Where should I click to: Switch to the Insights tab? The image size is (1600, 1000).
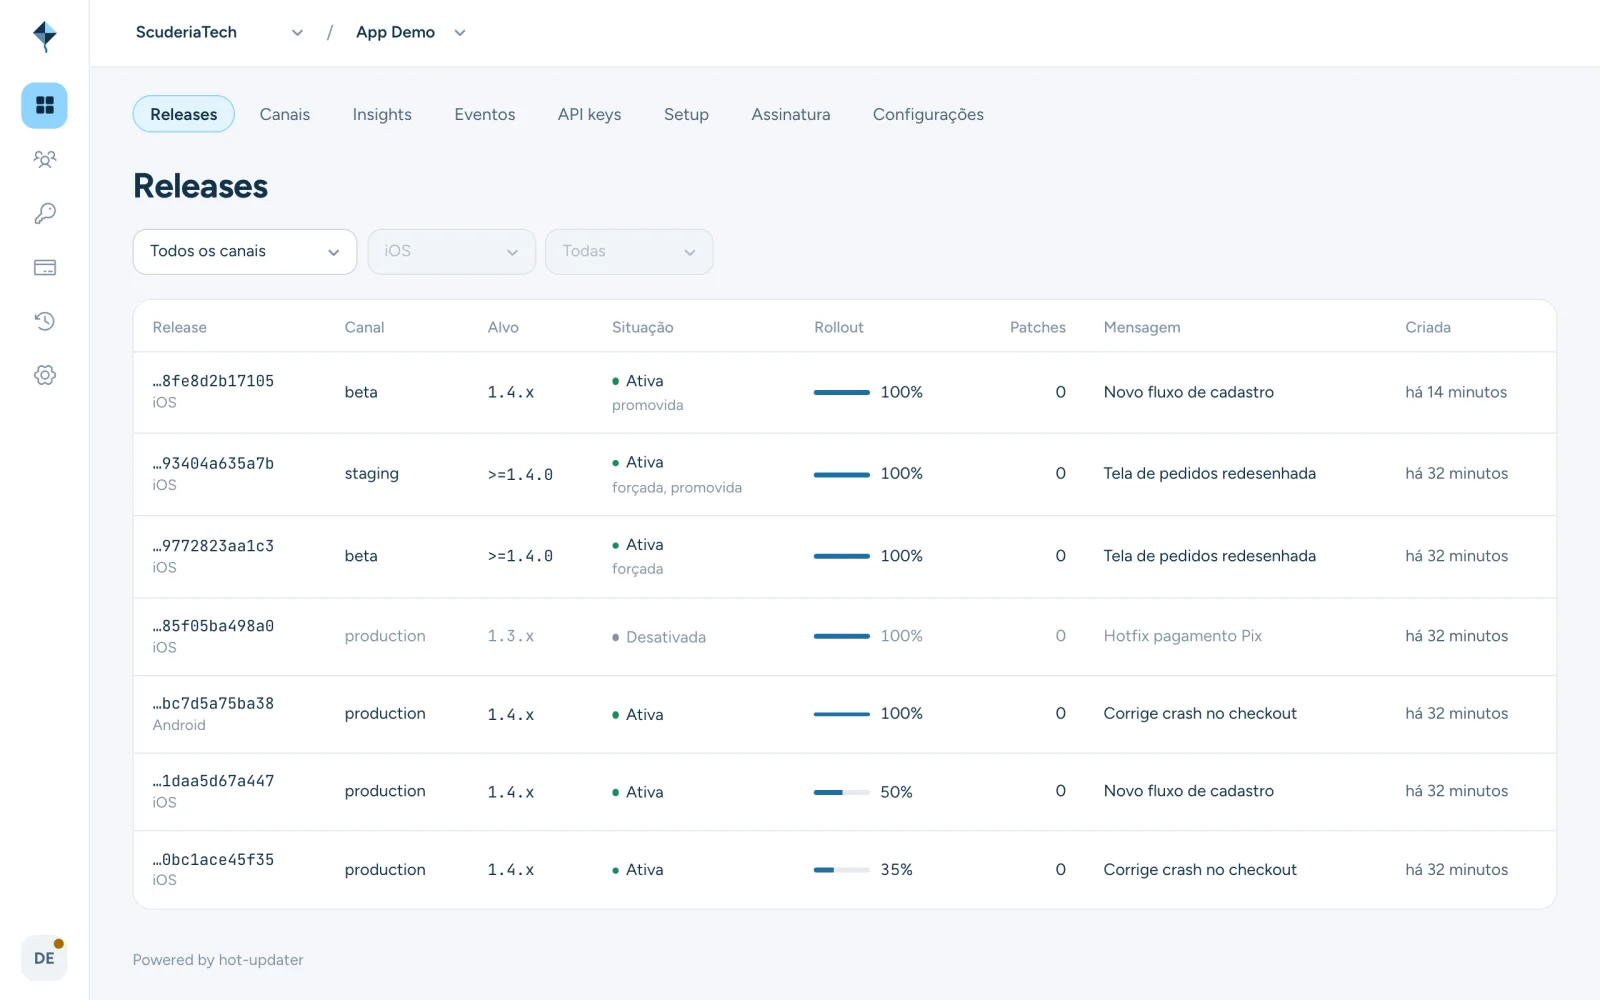click(382, 114)
